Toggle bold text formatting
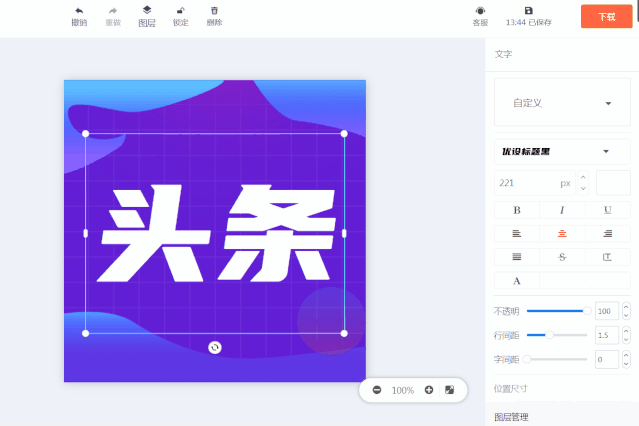 tap(517, 210)
